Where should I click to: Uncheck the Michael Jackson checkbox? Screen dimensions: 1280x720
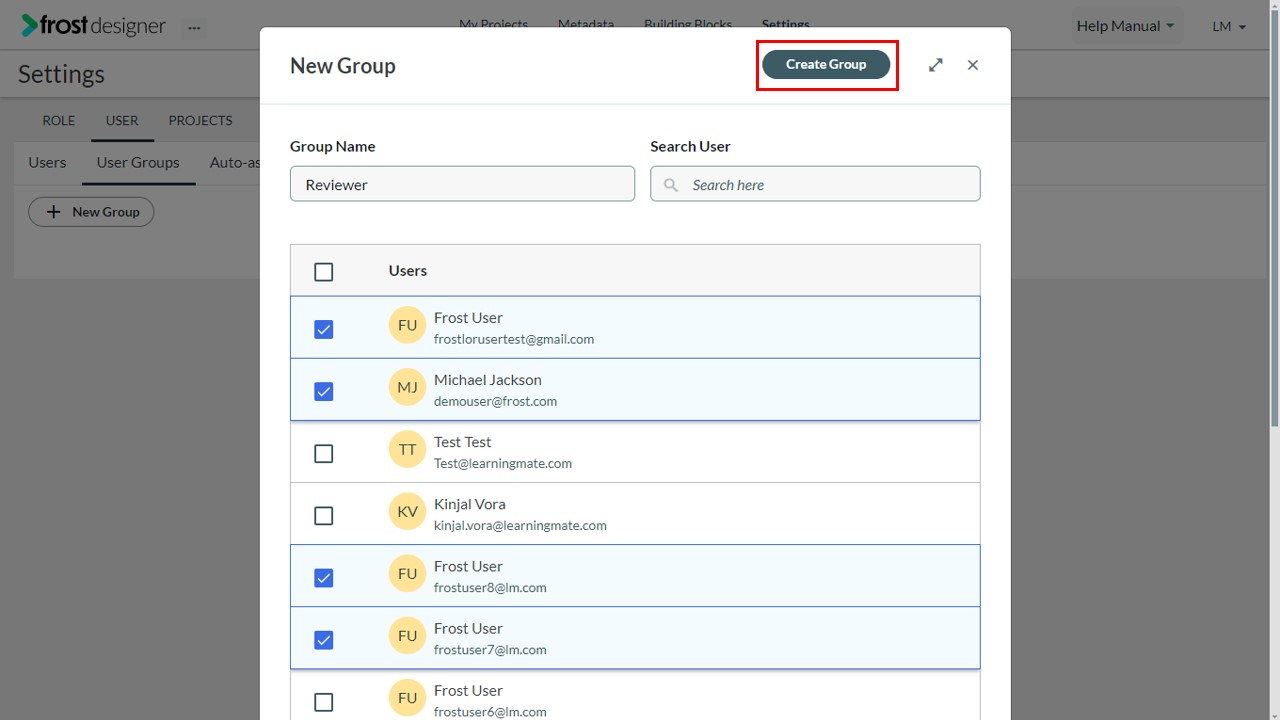tap(324, 391)
